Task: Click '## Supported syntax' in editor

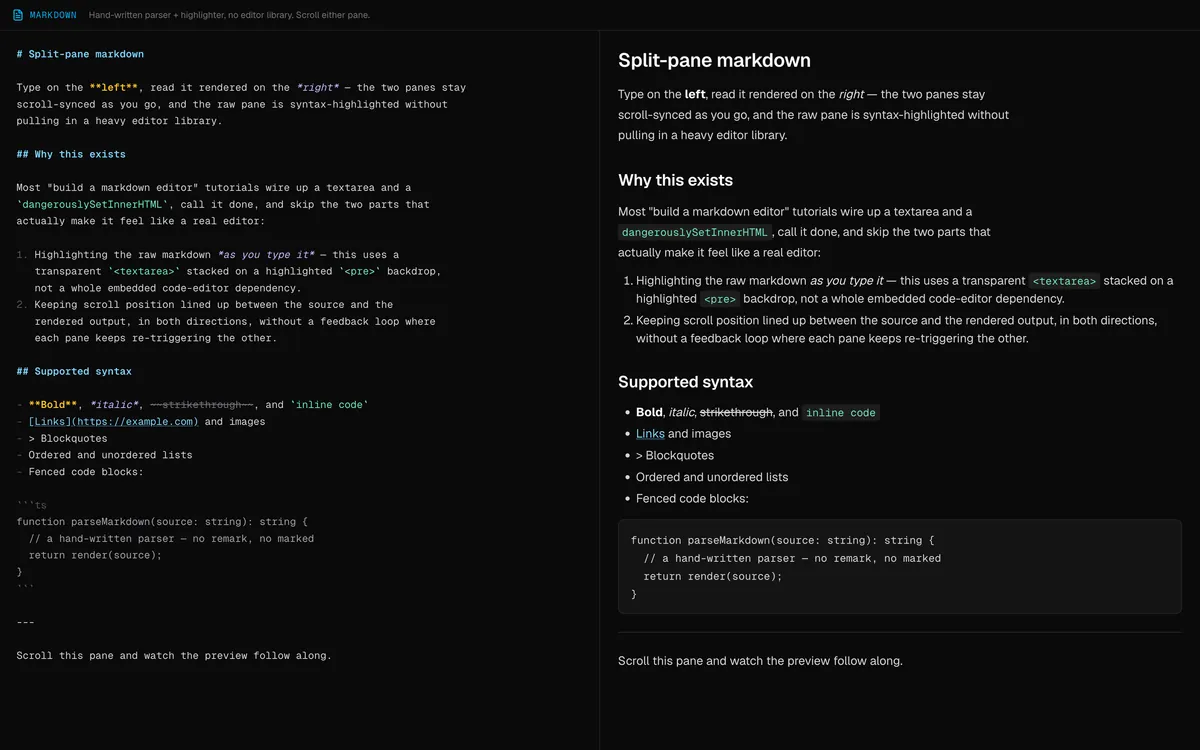Action: coord(74,371)
